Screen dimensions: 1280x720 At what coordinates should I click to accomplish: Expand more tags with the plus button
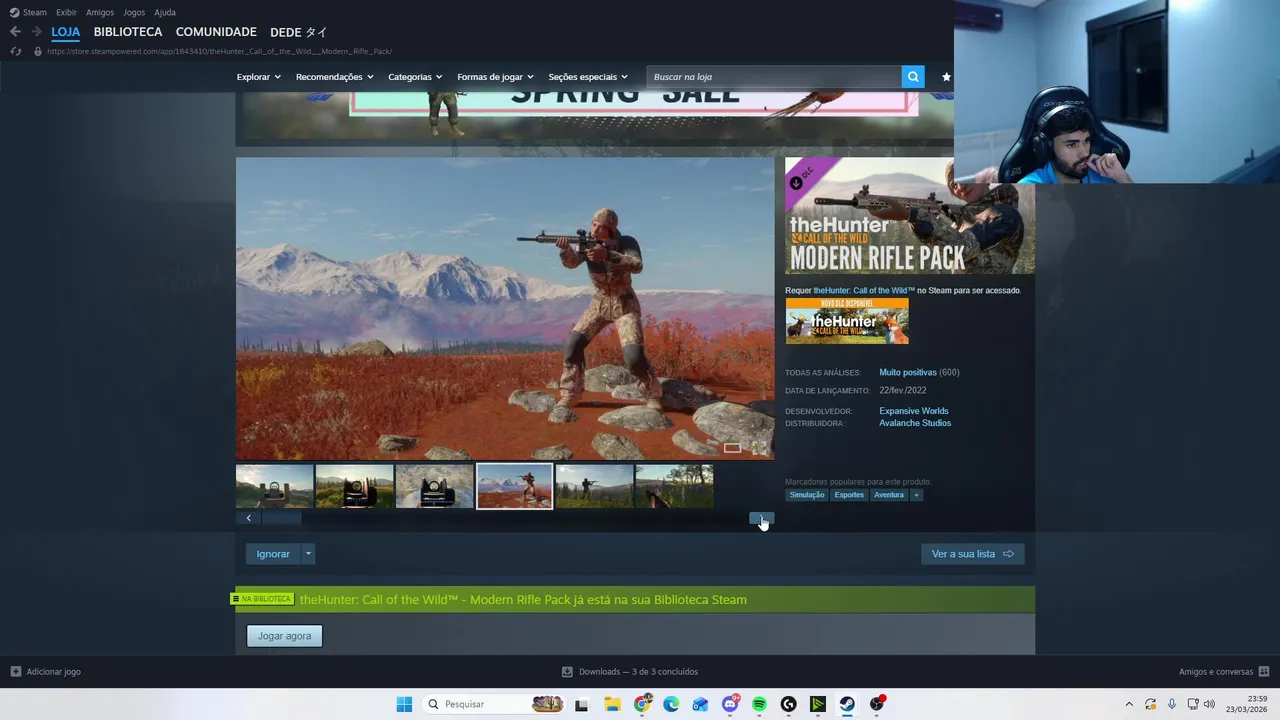coord(916,495)
